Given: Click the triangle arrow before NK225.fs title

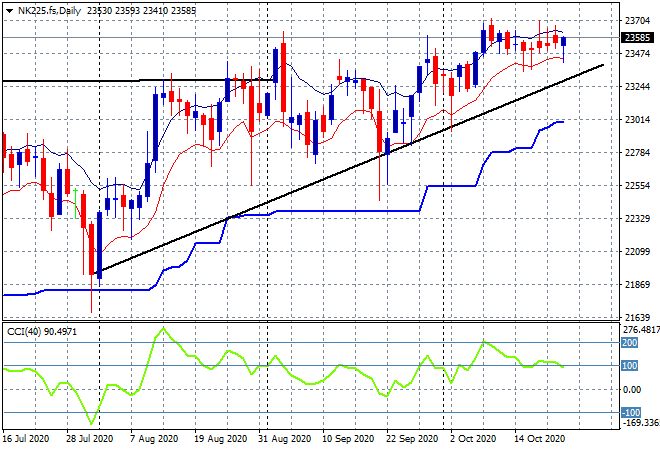Looking at the screenshot, I should [9, 11].
